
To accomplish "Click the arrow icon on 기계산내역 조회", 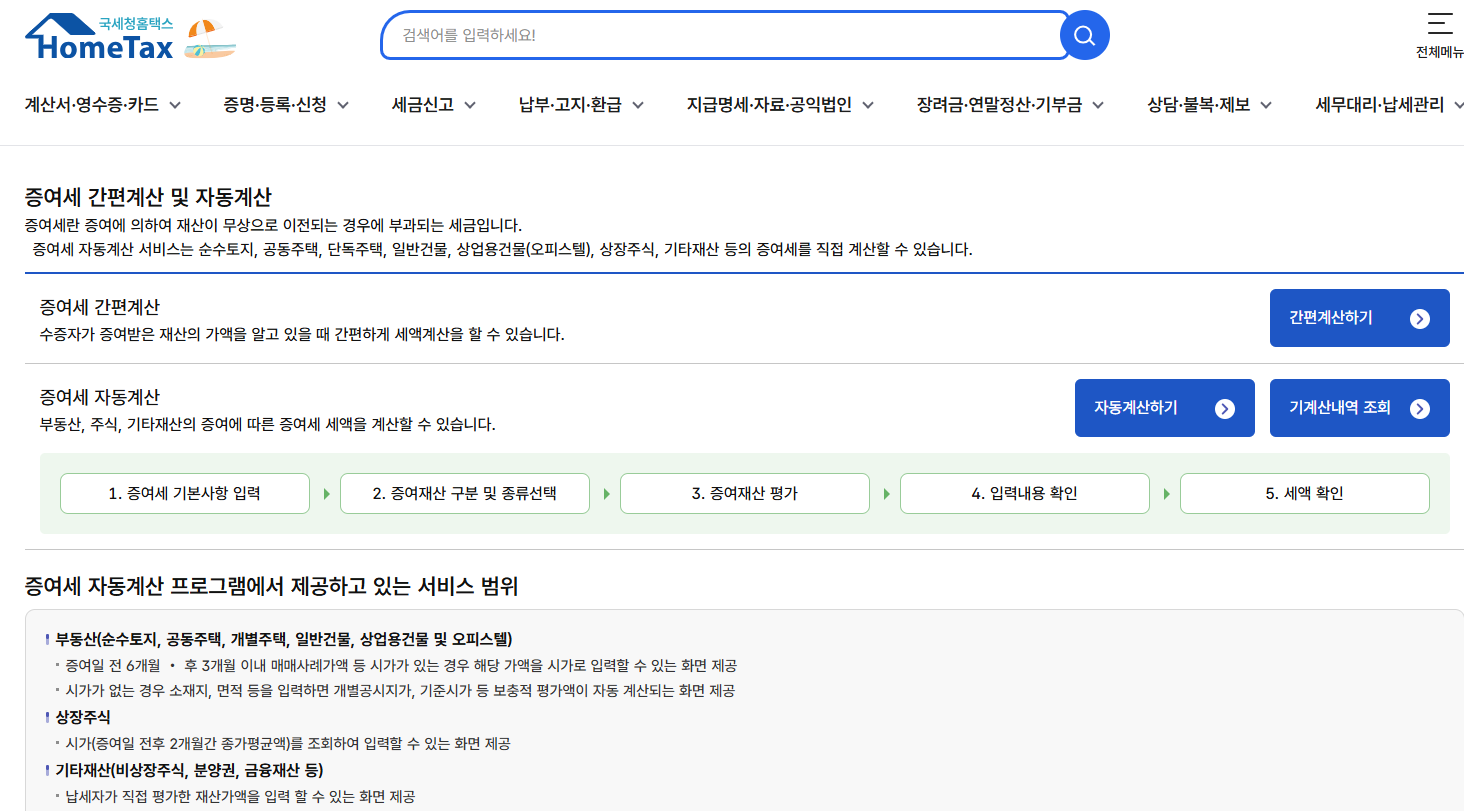I will coord(1418,407).
